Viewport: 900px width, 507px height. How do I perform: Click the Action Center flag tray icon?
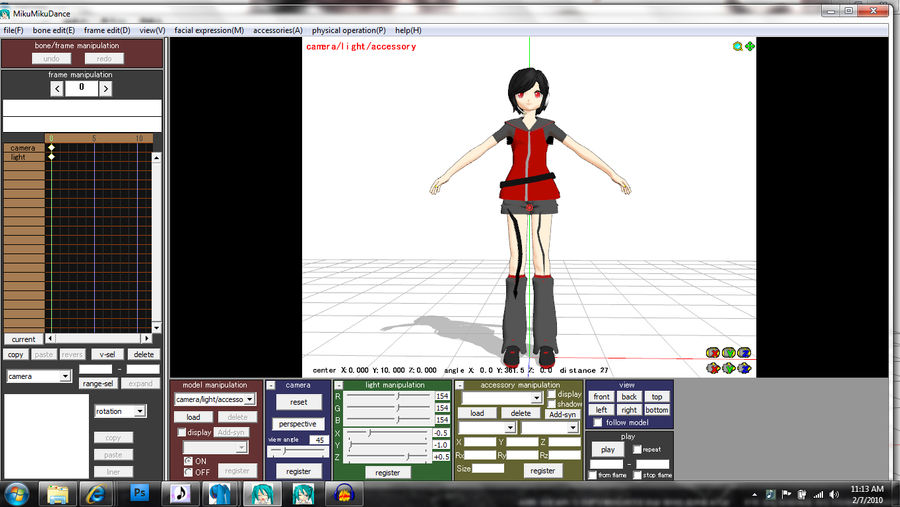(786, 494)
